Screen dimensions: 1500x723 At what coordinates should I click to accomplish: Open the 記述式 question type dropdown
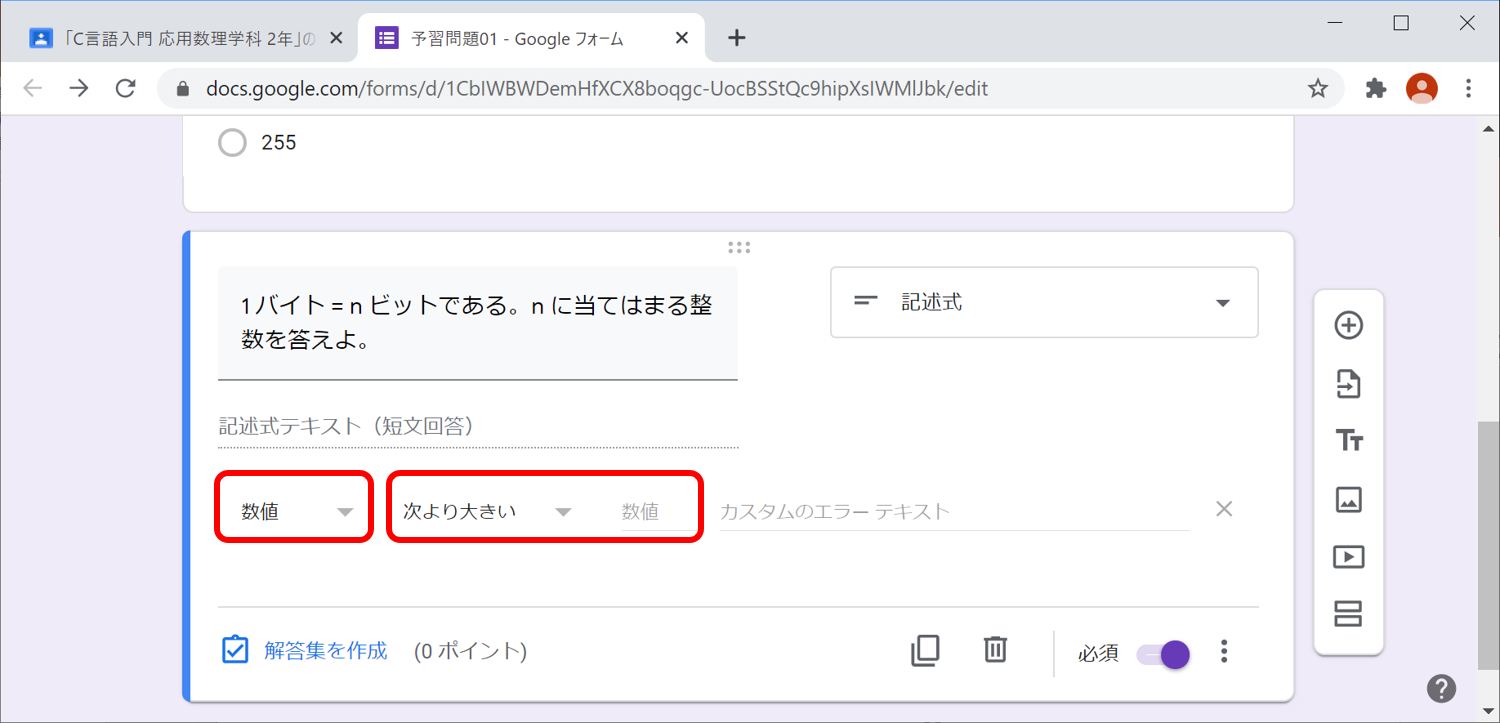click(1044, 302)
